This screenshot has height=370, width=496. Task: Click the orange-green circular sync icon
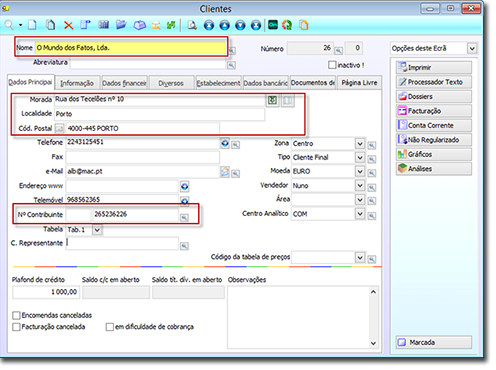click(287, 25)
